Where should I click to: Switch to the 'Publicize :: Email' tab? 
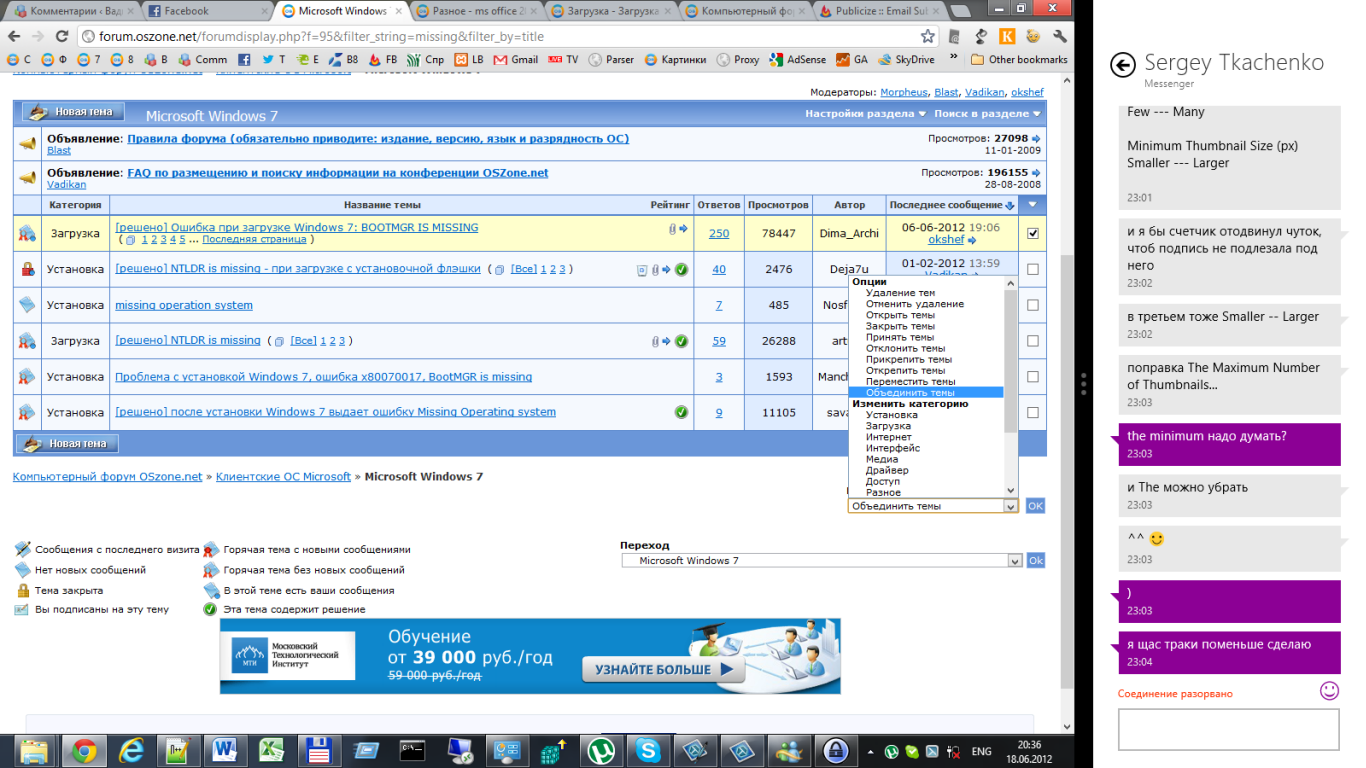click(x=878, y=11)
